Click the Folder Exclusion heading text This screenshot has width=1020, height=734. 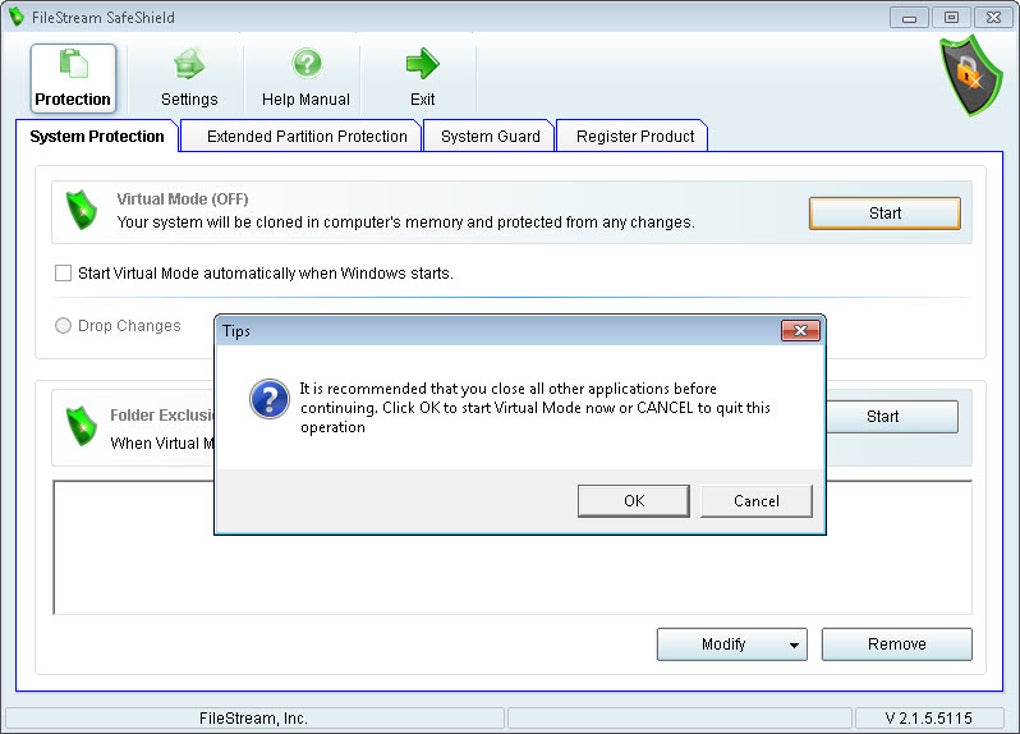(162, 415)
